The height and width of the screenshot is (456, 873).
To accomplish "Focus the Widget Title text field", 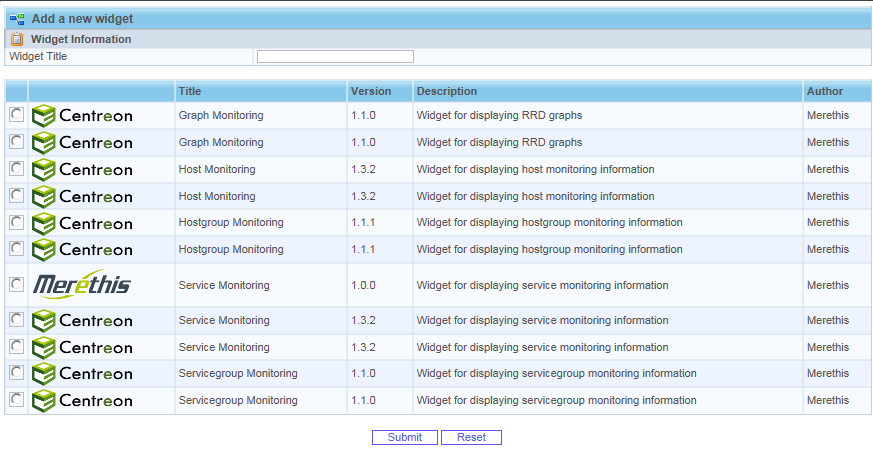I will (335, 57).
